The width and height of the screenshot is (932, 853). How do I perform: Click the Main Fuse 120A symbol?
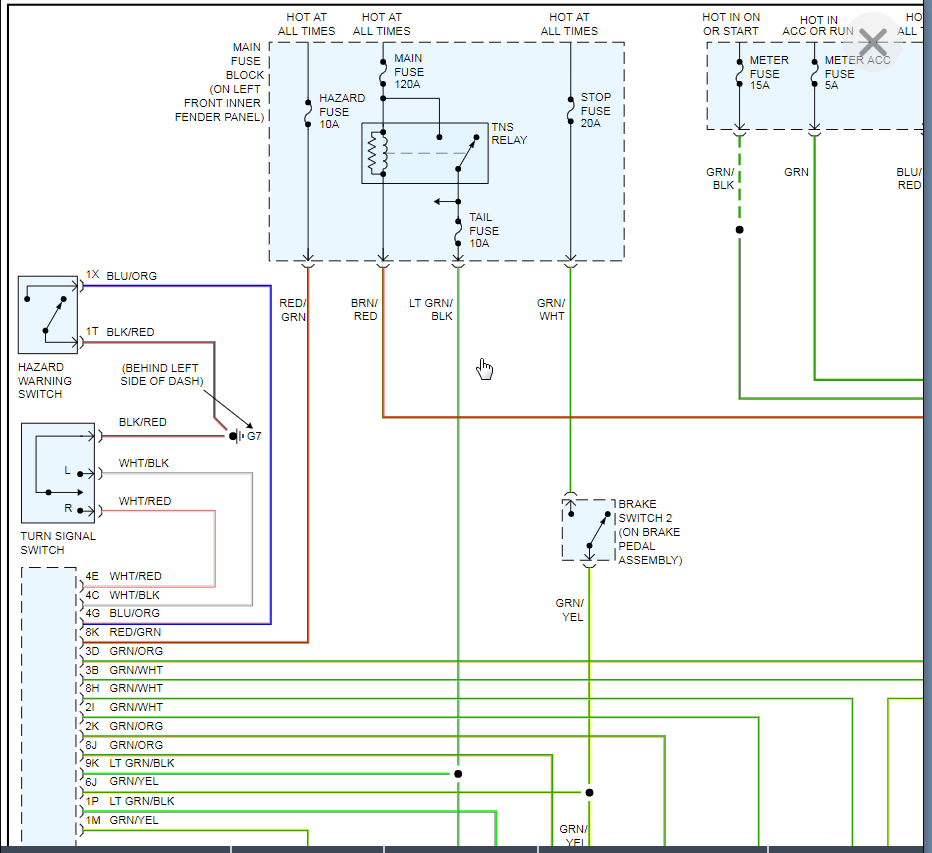tap(383, 72)
